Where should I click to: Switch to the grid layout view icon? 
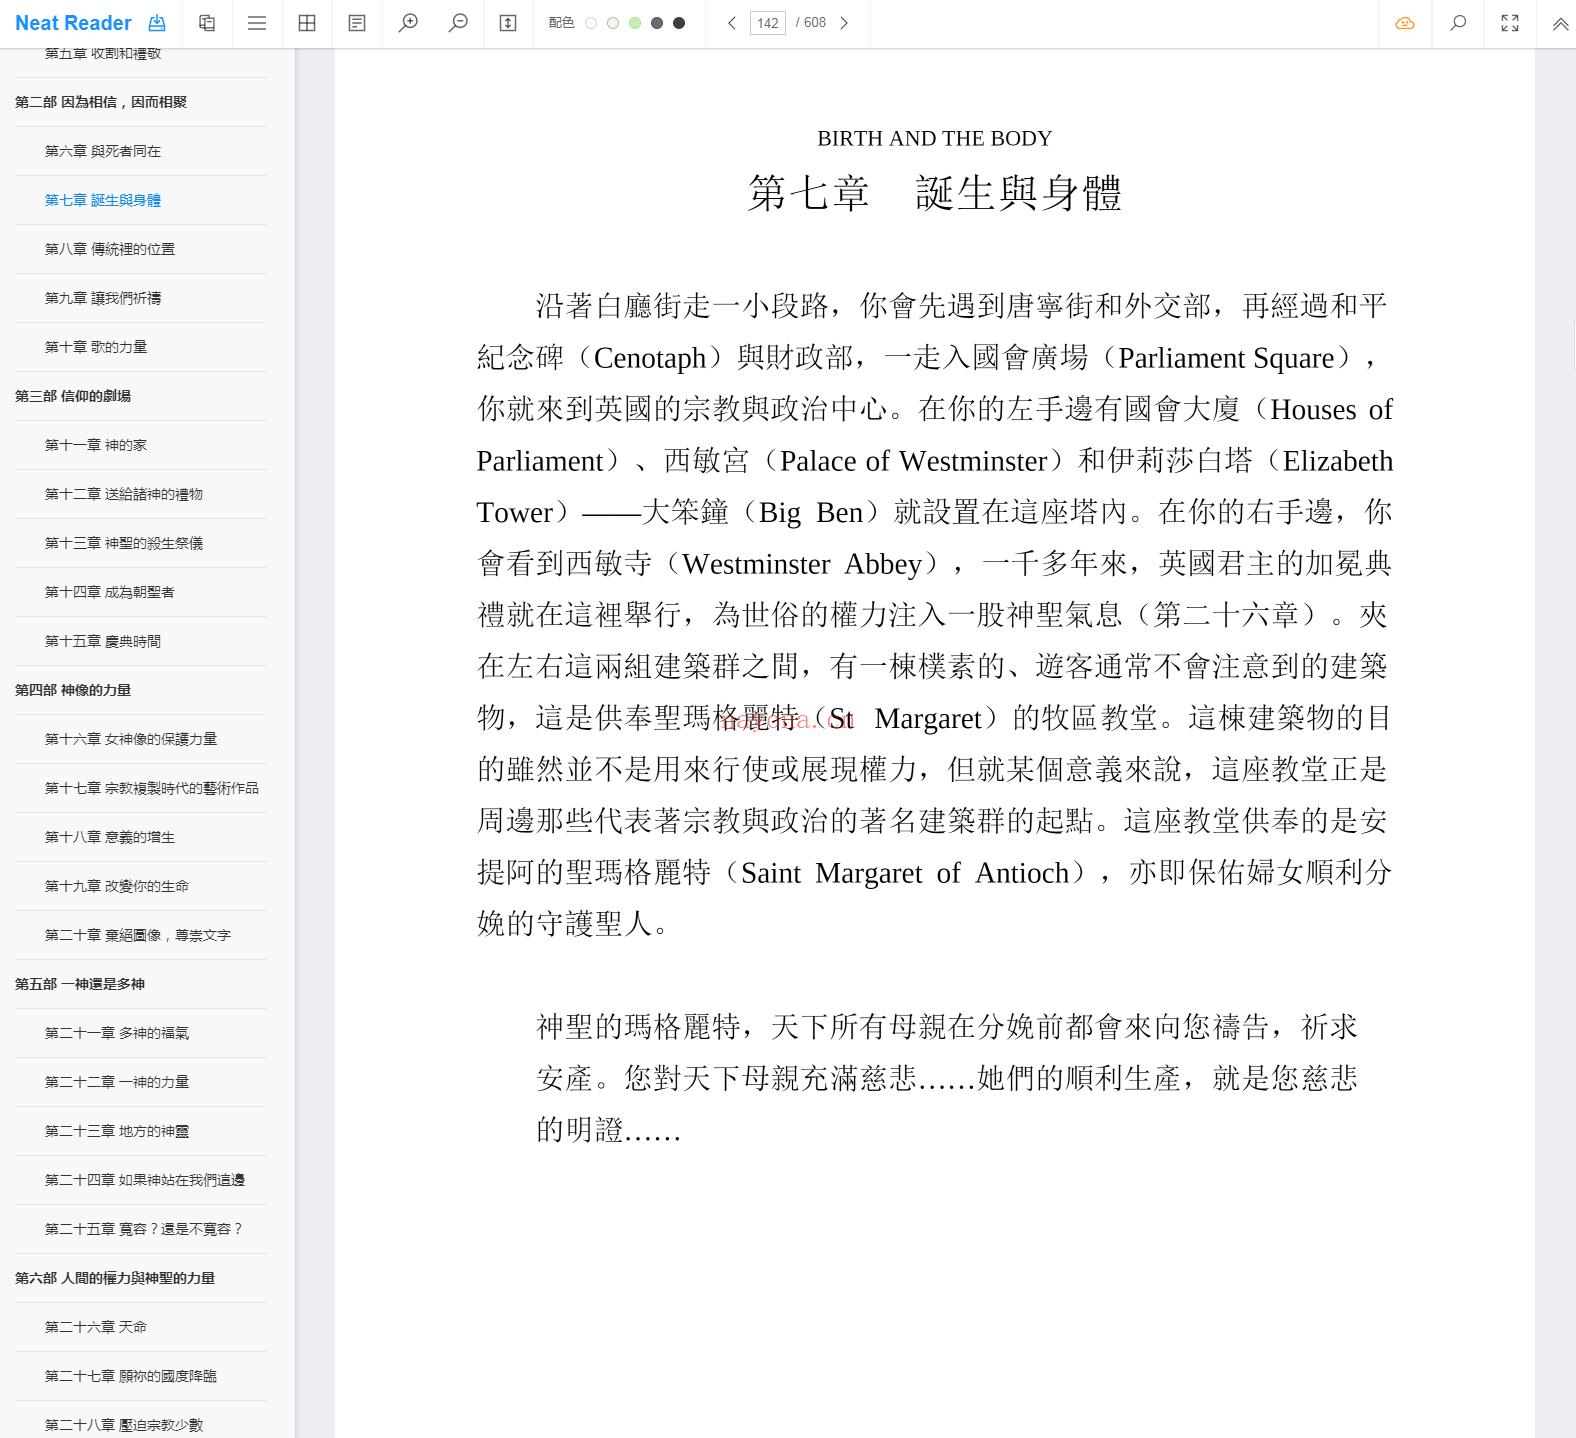(307, 23)
